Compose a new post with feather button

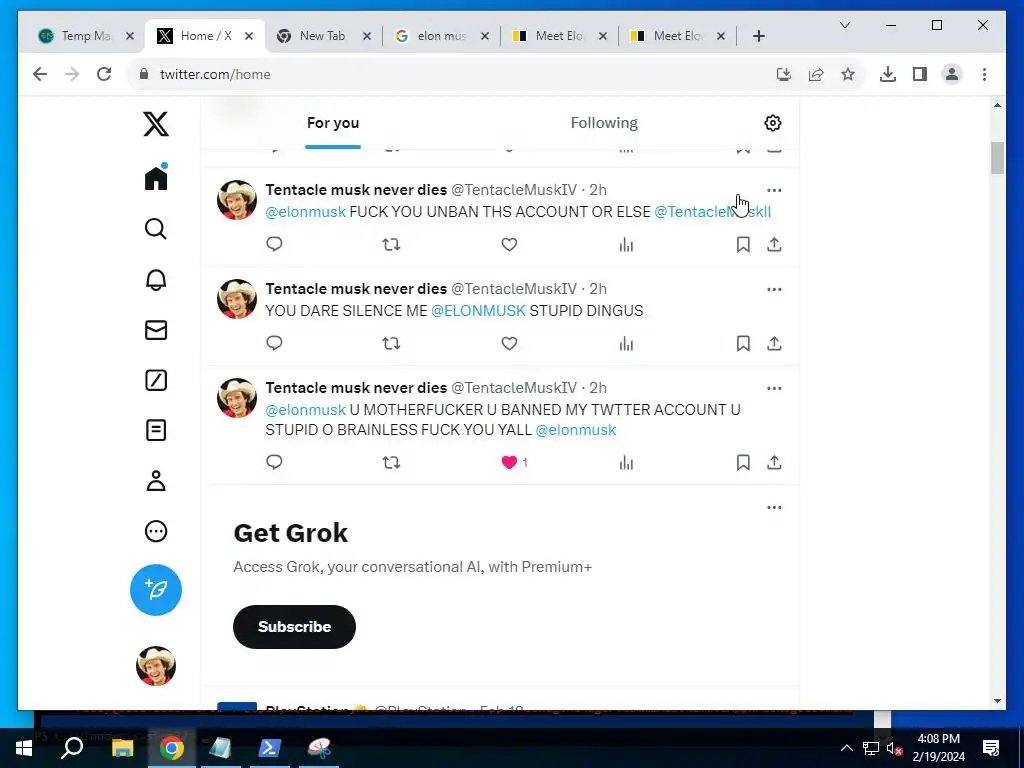click(x=155, y=590)
